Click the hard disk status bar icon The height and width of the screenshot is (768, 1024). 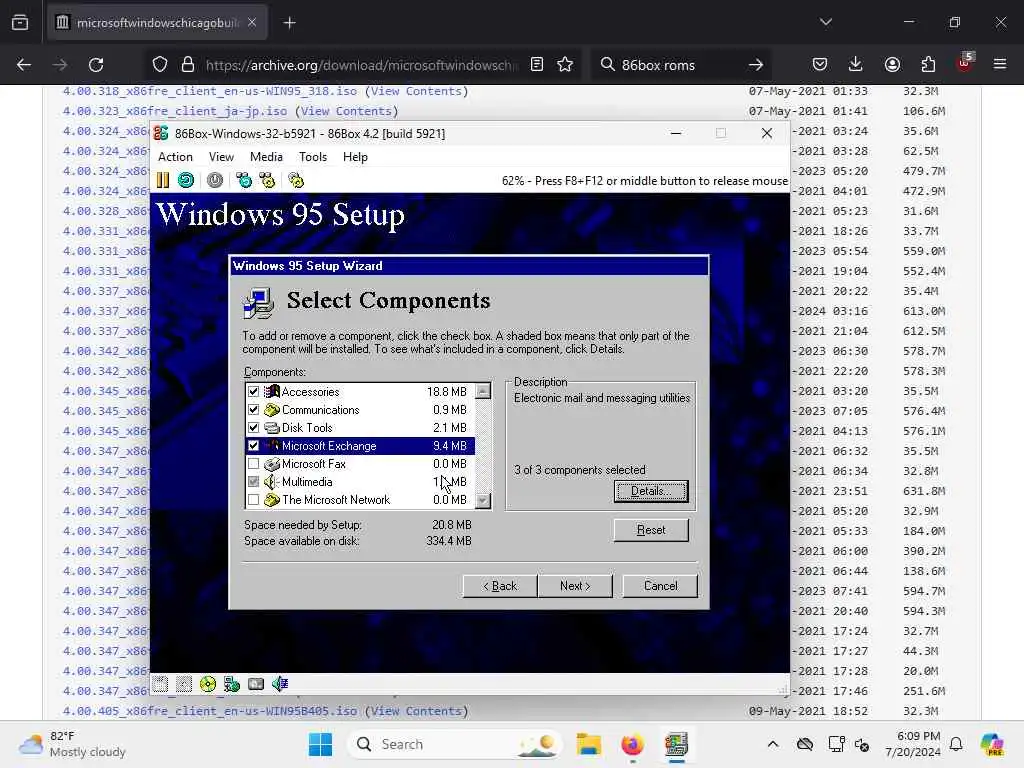pos(256,684)
